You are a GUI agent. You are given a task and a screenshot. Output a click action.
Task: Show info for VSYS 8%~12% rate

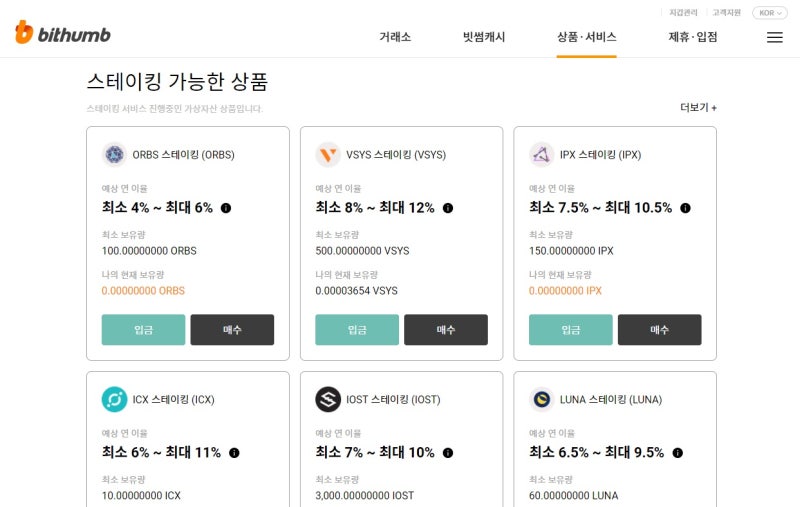(x=448, y=208)
